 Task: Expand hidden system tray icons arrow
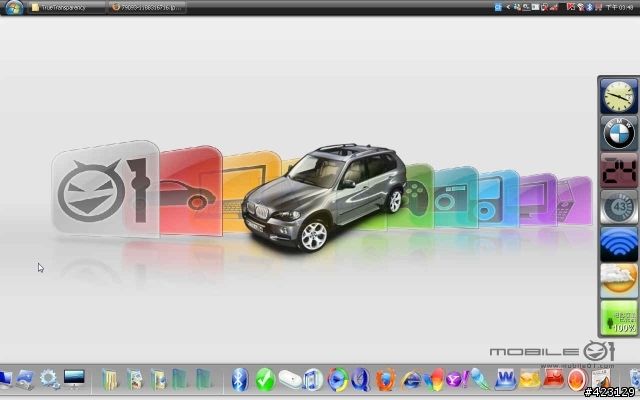pos(508,7)
